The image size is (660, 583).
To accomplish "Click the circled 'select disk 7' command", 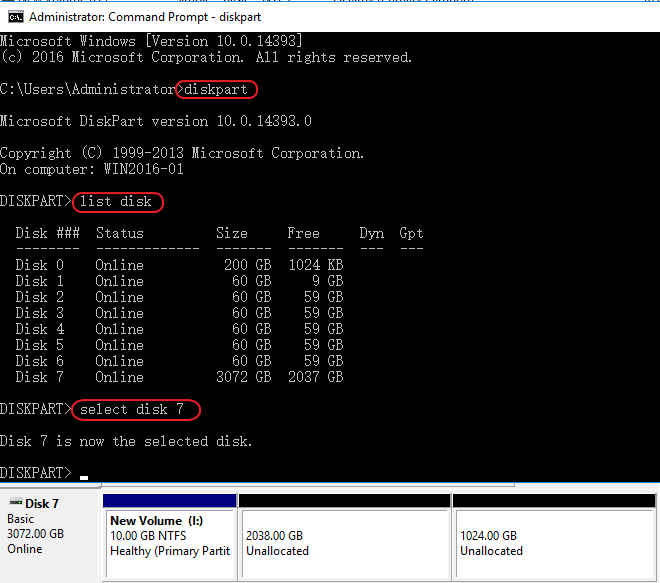I will pos(136,410).
